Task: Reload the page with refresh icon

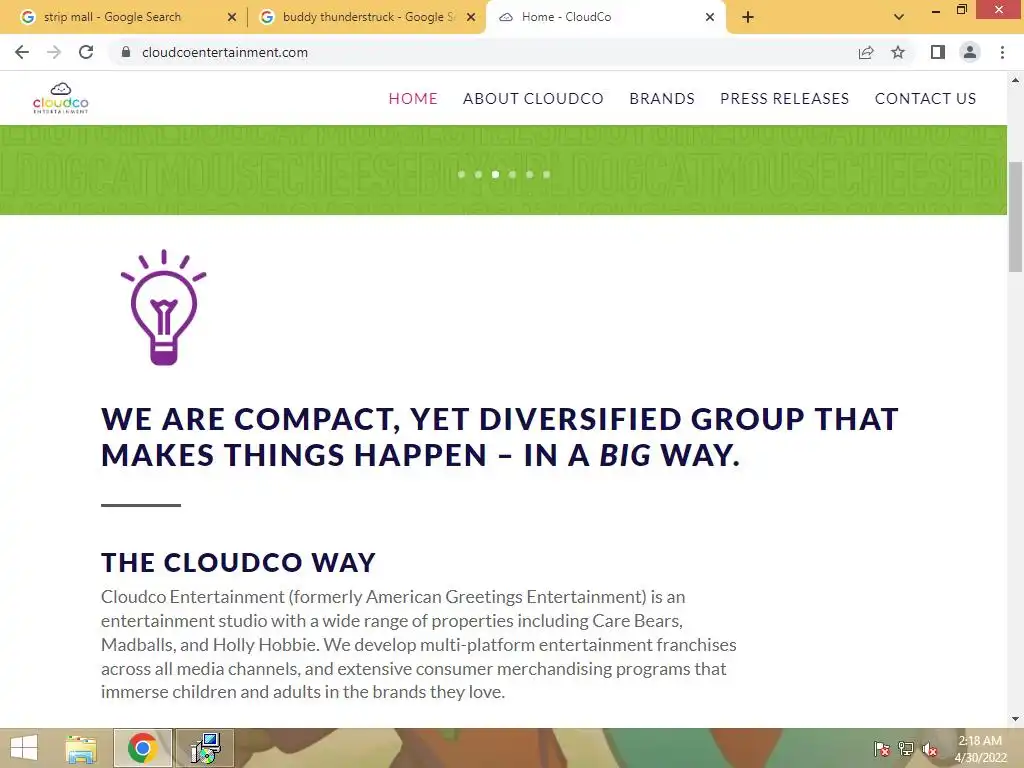Action: [86, 52]
